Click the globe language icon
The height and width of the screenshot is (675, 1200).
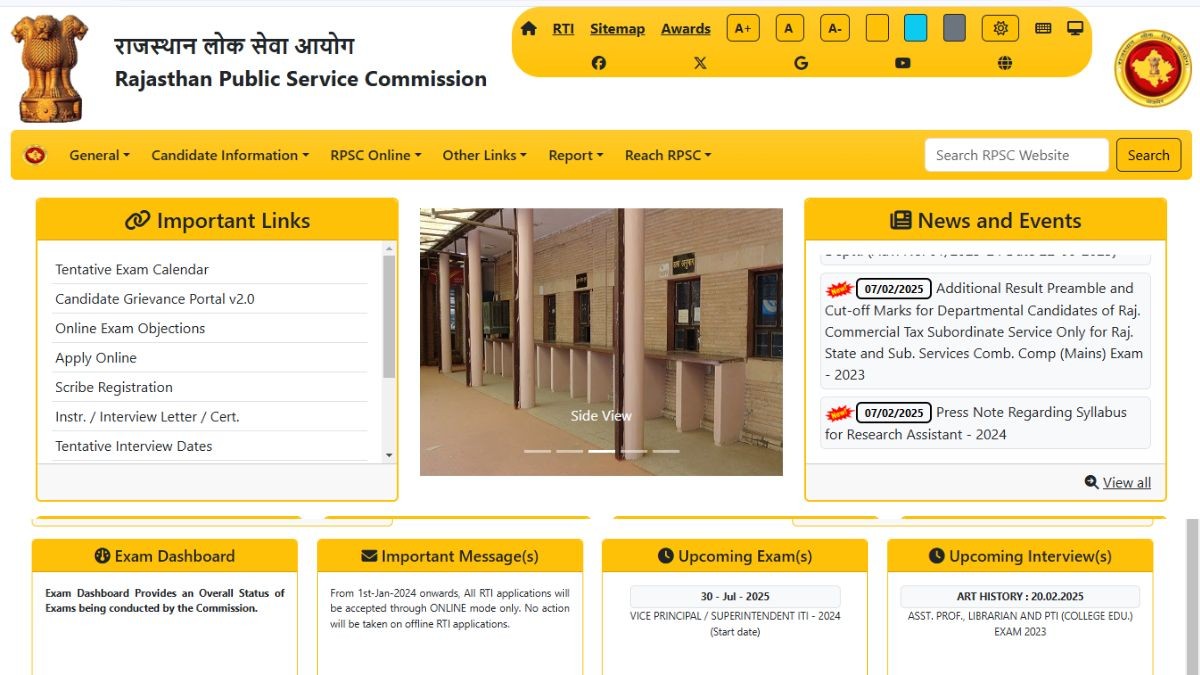click(x=1005, y=63)
